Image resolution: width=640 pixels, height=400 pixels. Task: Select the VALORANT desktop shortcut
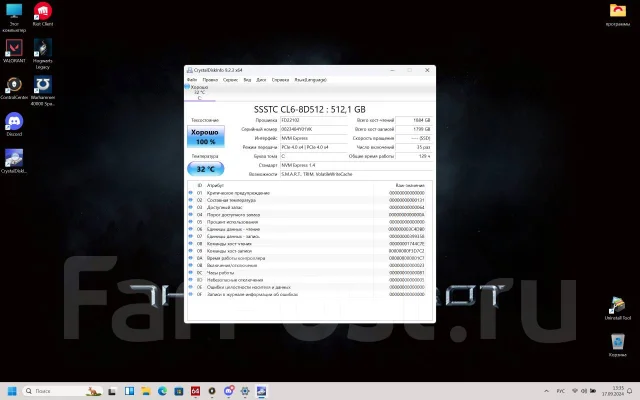click(14, 51)
